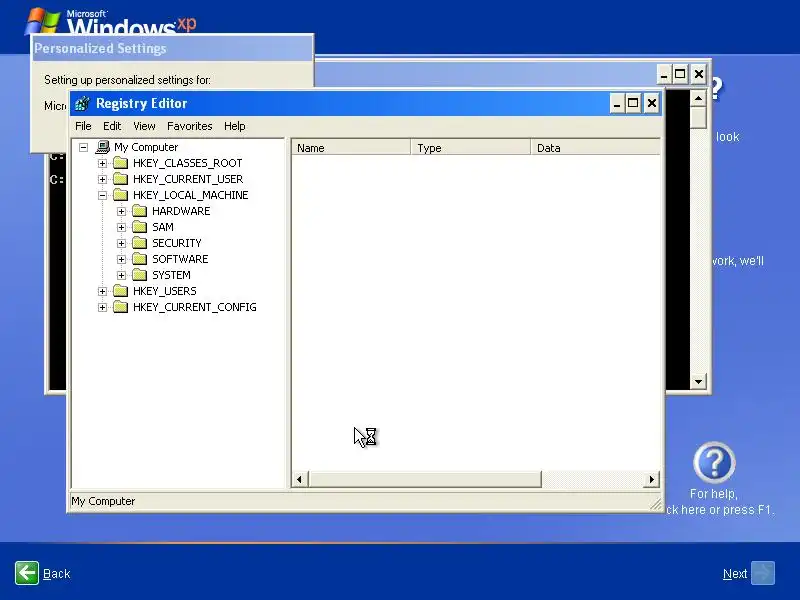Screen dimensions: 800x600
Task: Click the Registry Editor title bar icon
Action: (x=82, y=104)
